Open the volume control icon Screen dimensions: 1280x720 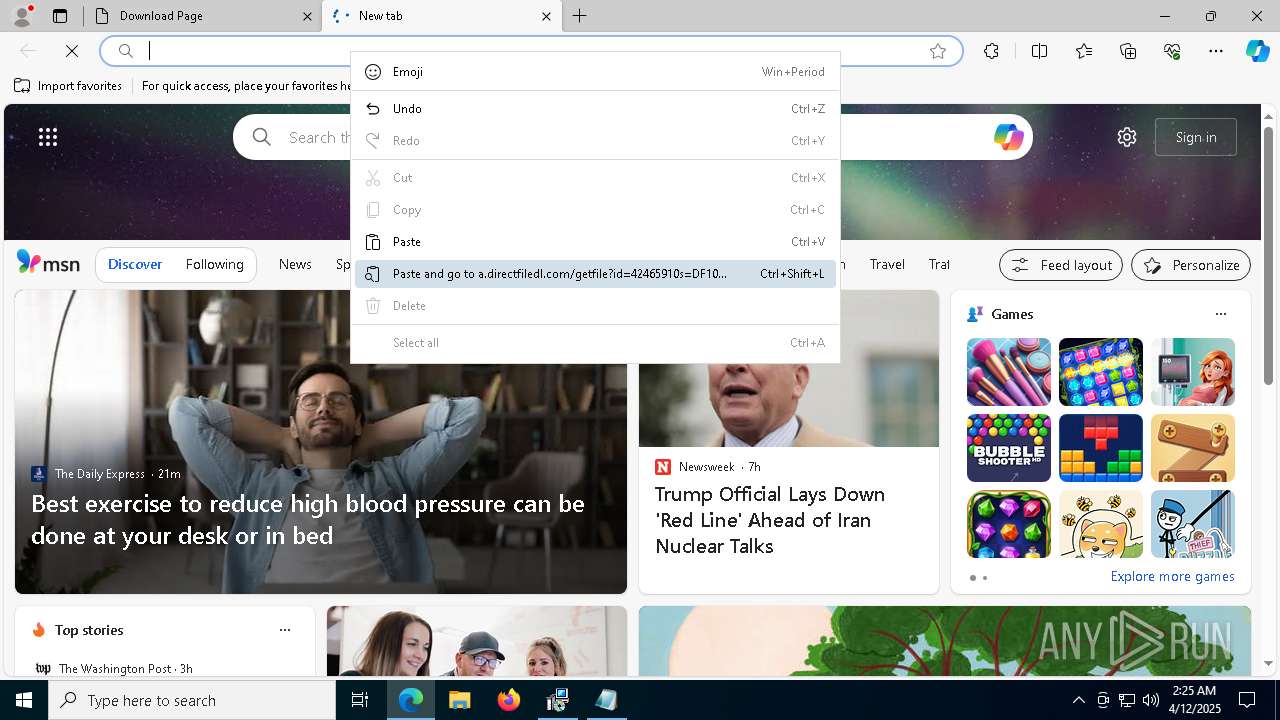(x=1151, y=700)
